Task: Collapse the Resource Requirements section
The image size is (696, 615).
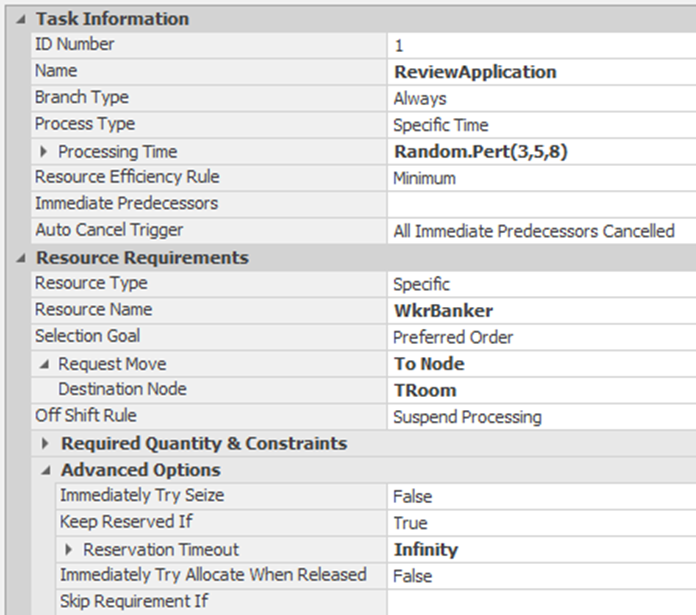Action: tap(20, 258)
